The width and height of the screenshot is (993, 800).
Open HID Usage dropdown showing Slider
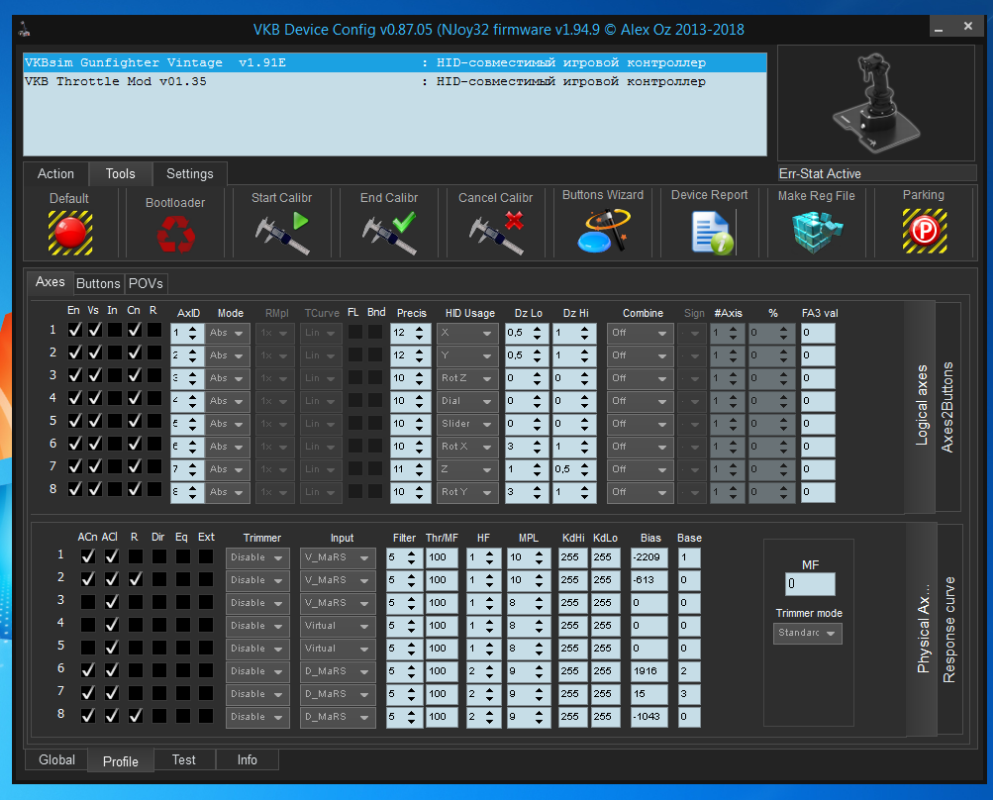[x=466, y=424]
